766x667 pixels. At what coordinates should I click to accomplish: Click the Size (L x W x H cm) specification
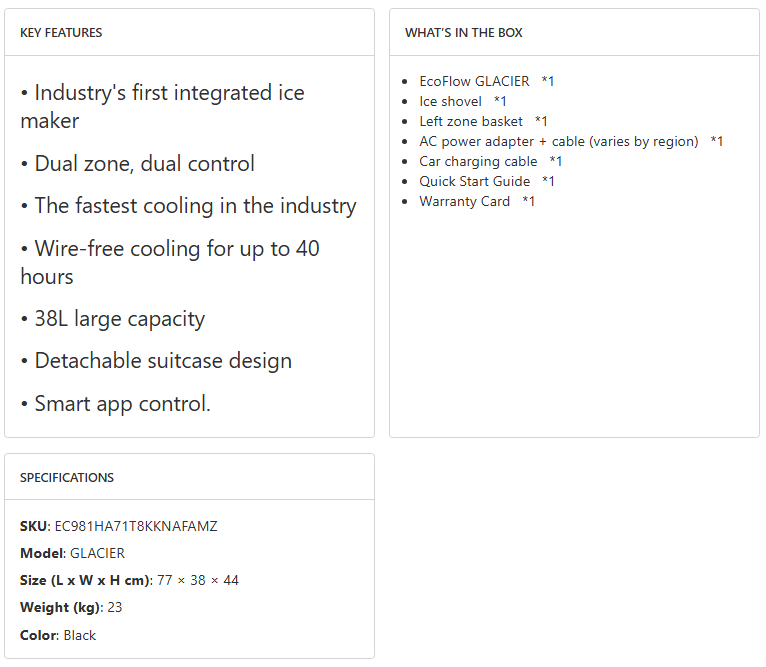tap(129, 580)
